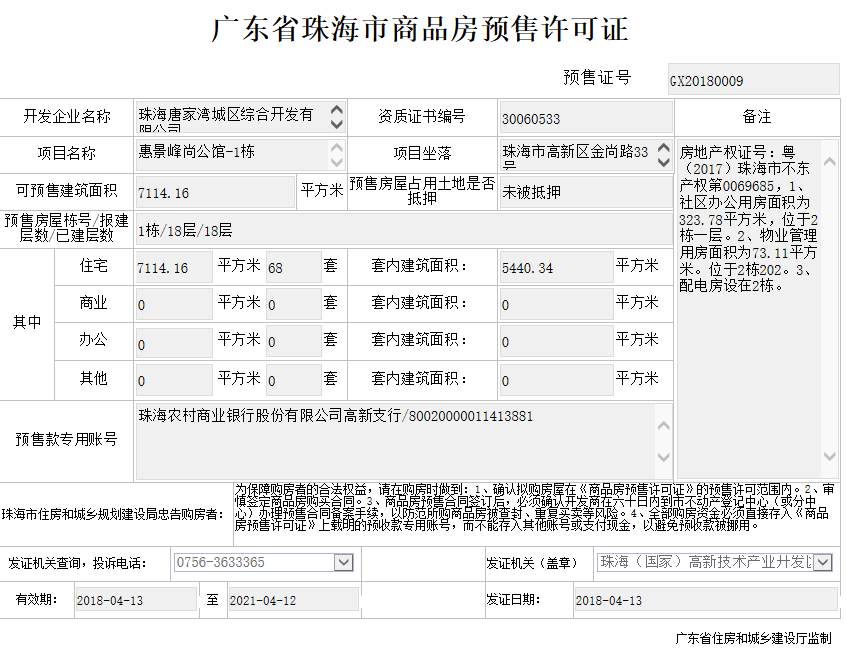
Task: Click the up arrow in 预售款专用账号 box
Action: [662, 425]
